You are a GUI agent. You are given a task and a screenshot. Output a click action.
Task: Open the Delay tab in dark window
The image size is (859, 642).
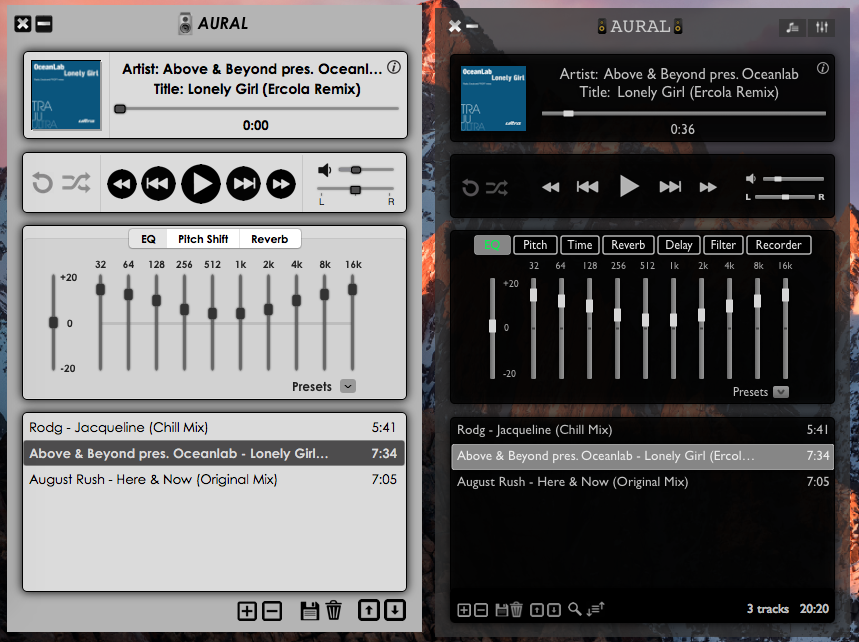pyautogui.click(x=679, y=245)
